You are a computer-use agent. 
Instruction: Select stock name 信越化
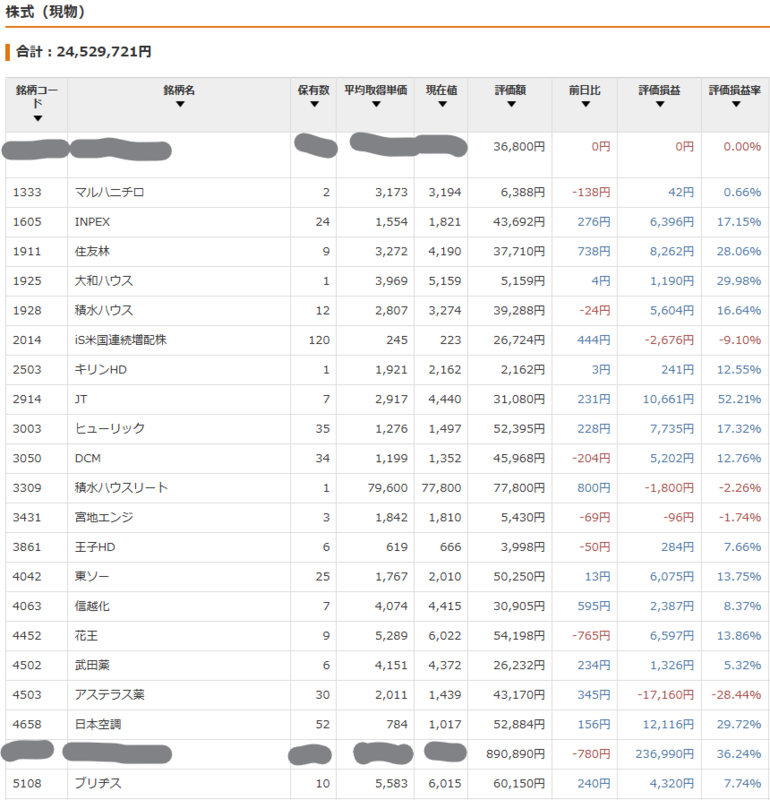pos(92,607)
